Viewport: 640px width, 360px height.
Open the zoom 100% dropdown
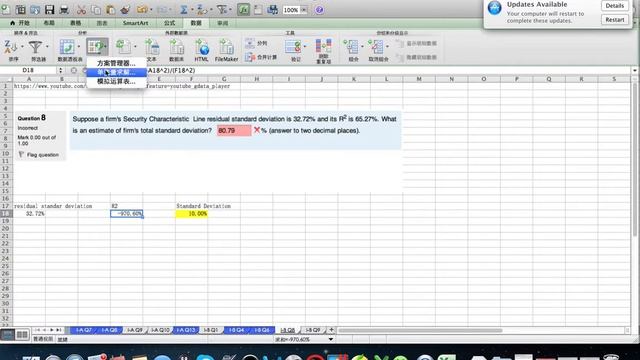pyautogui.click(x=304, y=10)
